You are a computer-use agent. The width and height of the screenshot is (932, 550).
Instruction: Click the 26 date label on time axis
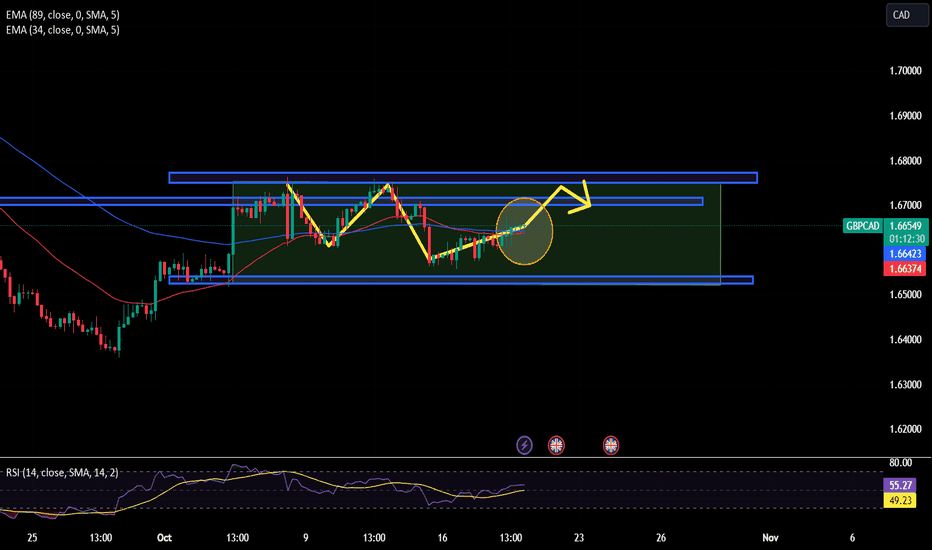coord(661,538)
